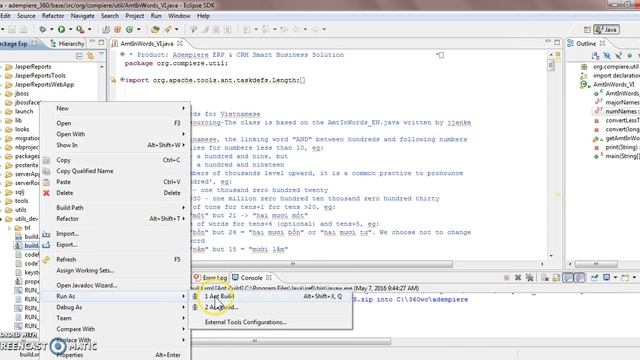
Task: Open dropdown next to Search flashlight icon
Action: [176, 29]
